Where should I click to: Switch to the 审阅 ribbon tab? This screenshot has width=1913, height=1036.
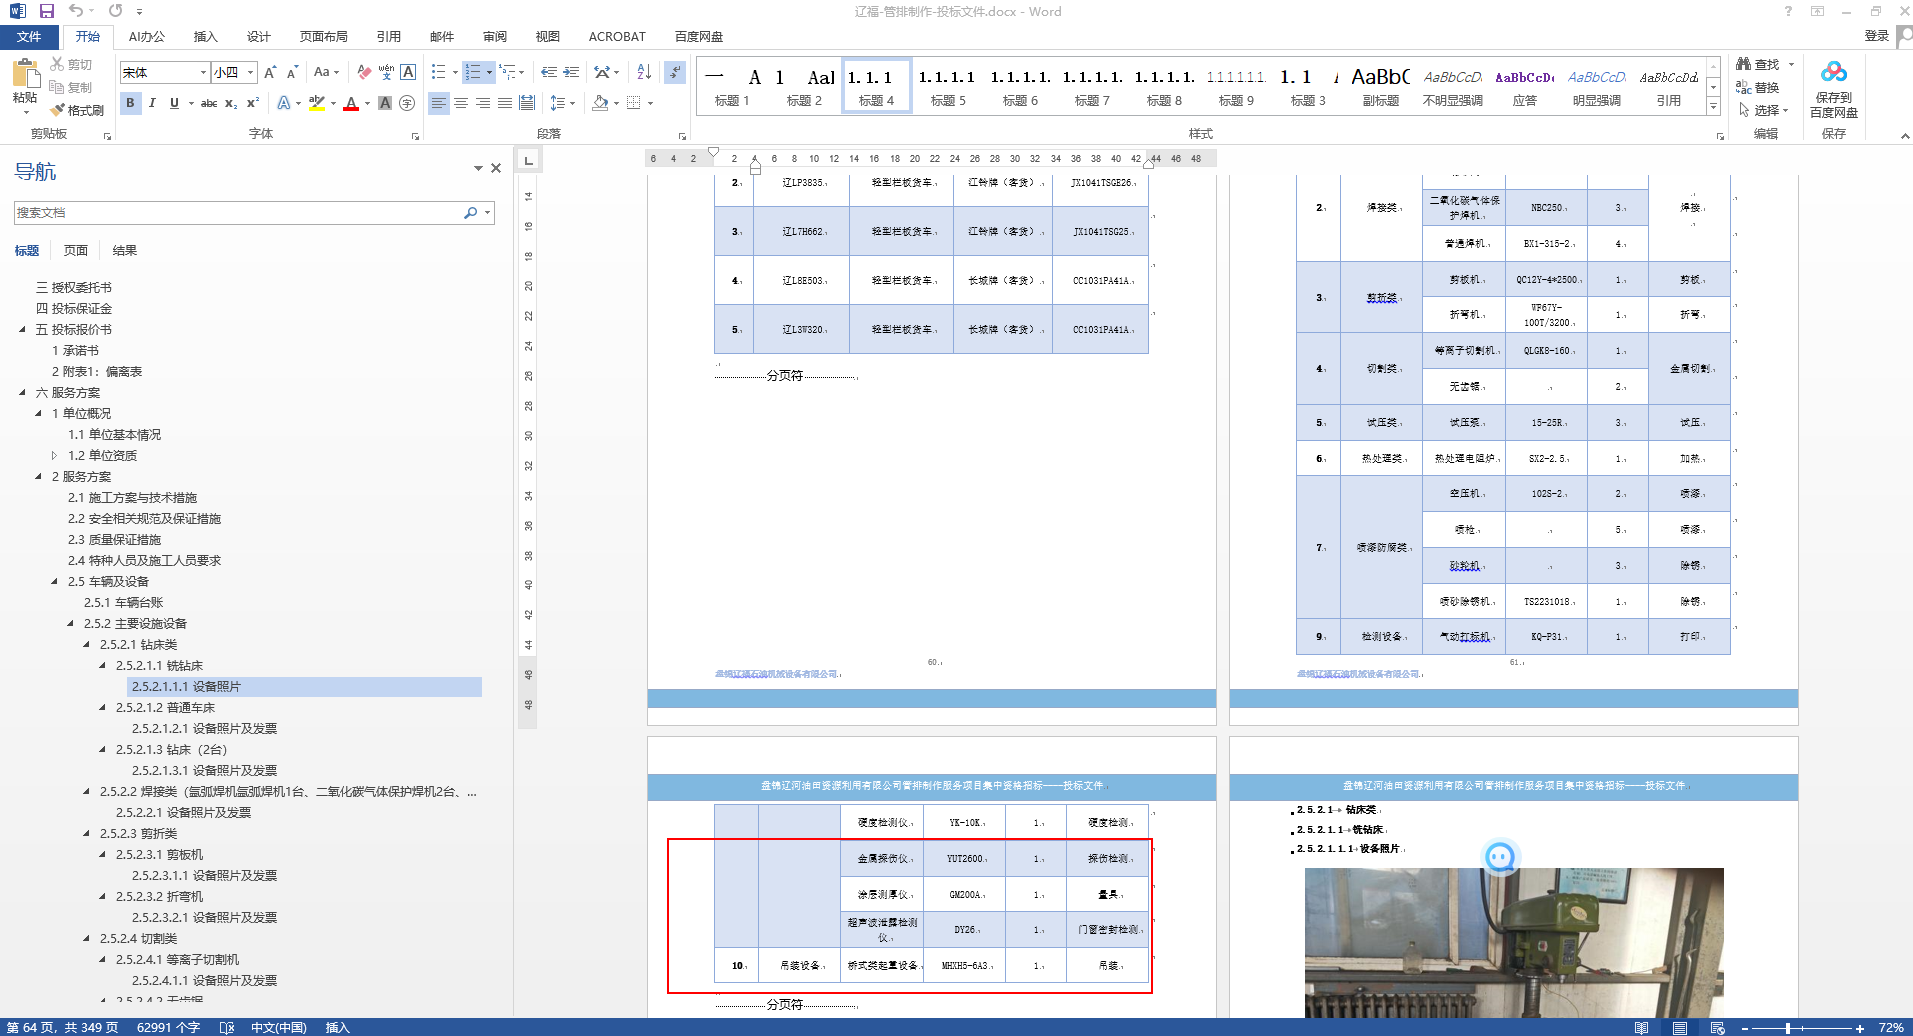(495, 37)
